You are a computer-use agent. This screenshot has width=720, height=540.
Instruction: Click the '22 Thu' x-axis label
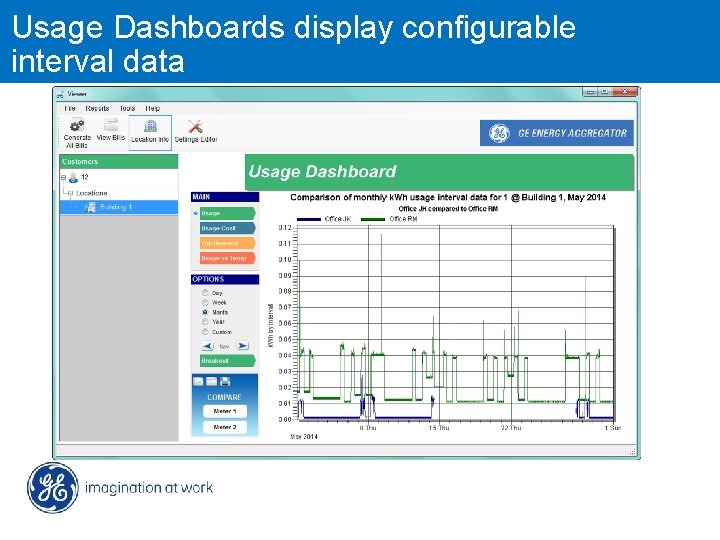[511, 428]
